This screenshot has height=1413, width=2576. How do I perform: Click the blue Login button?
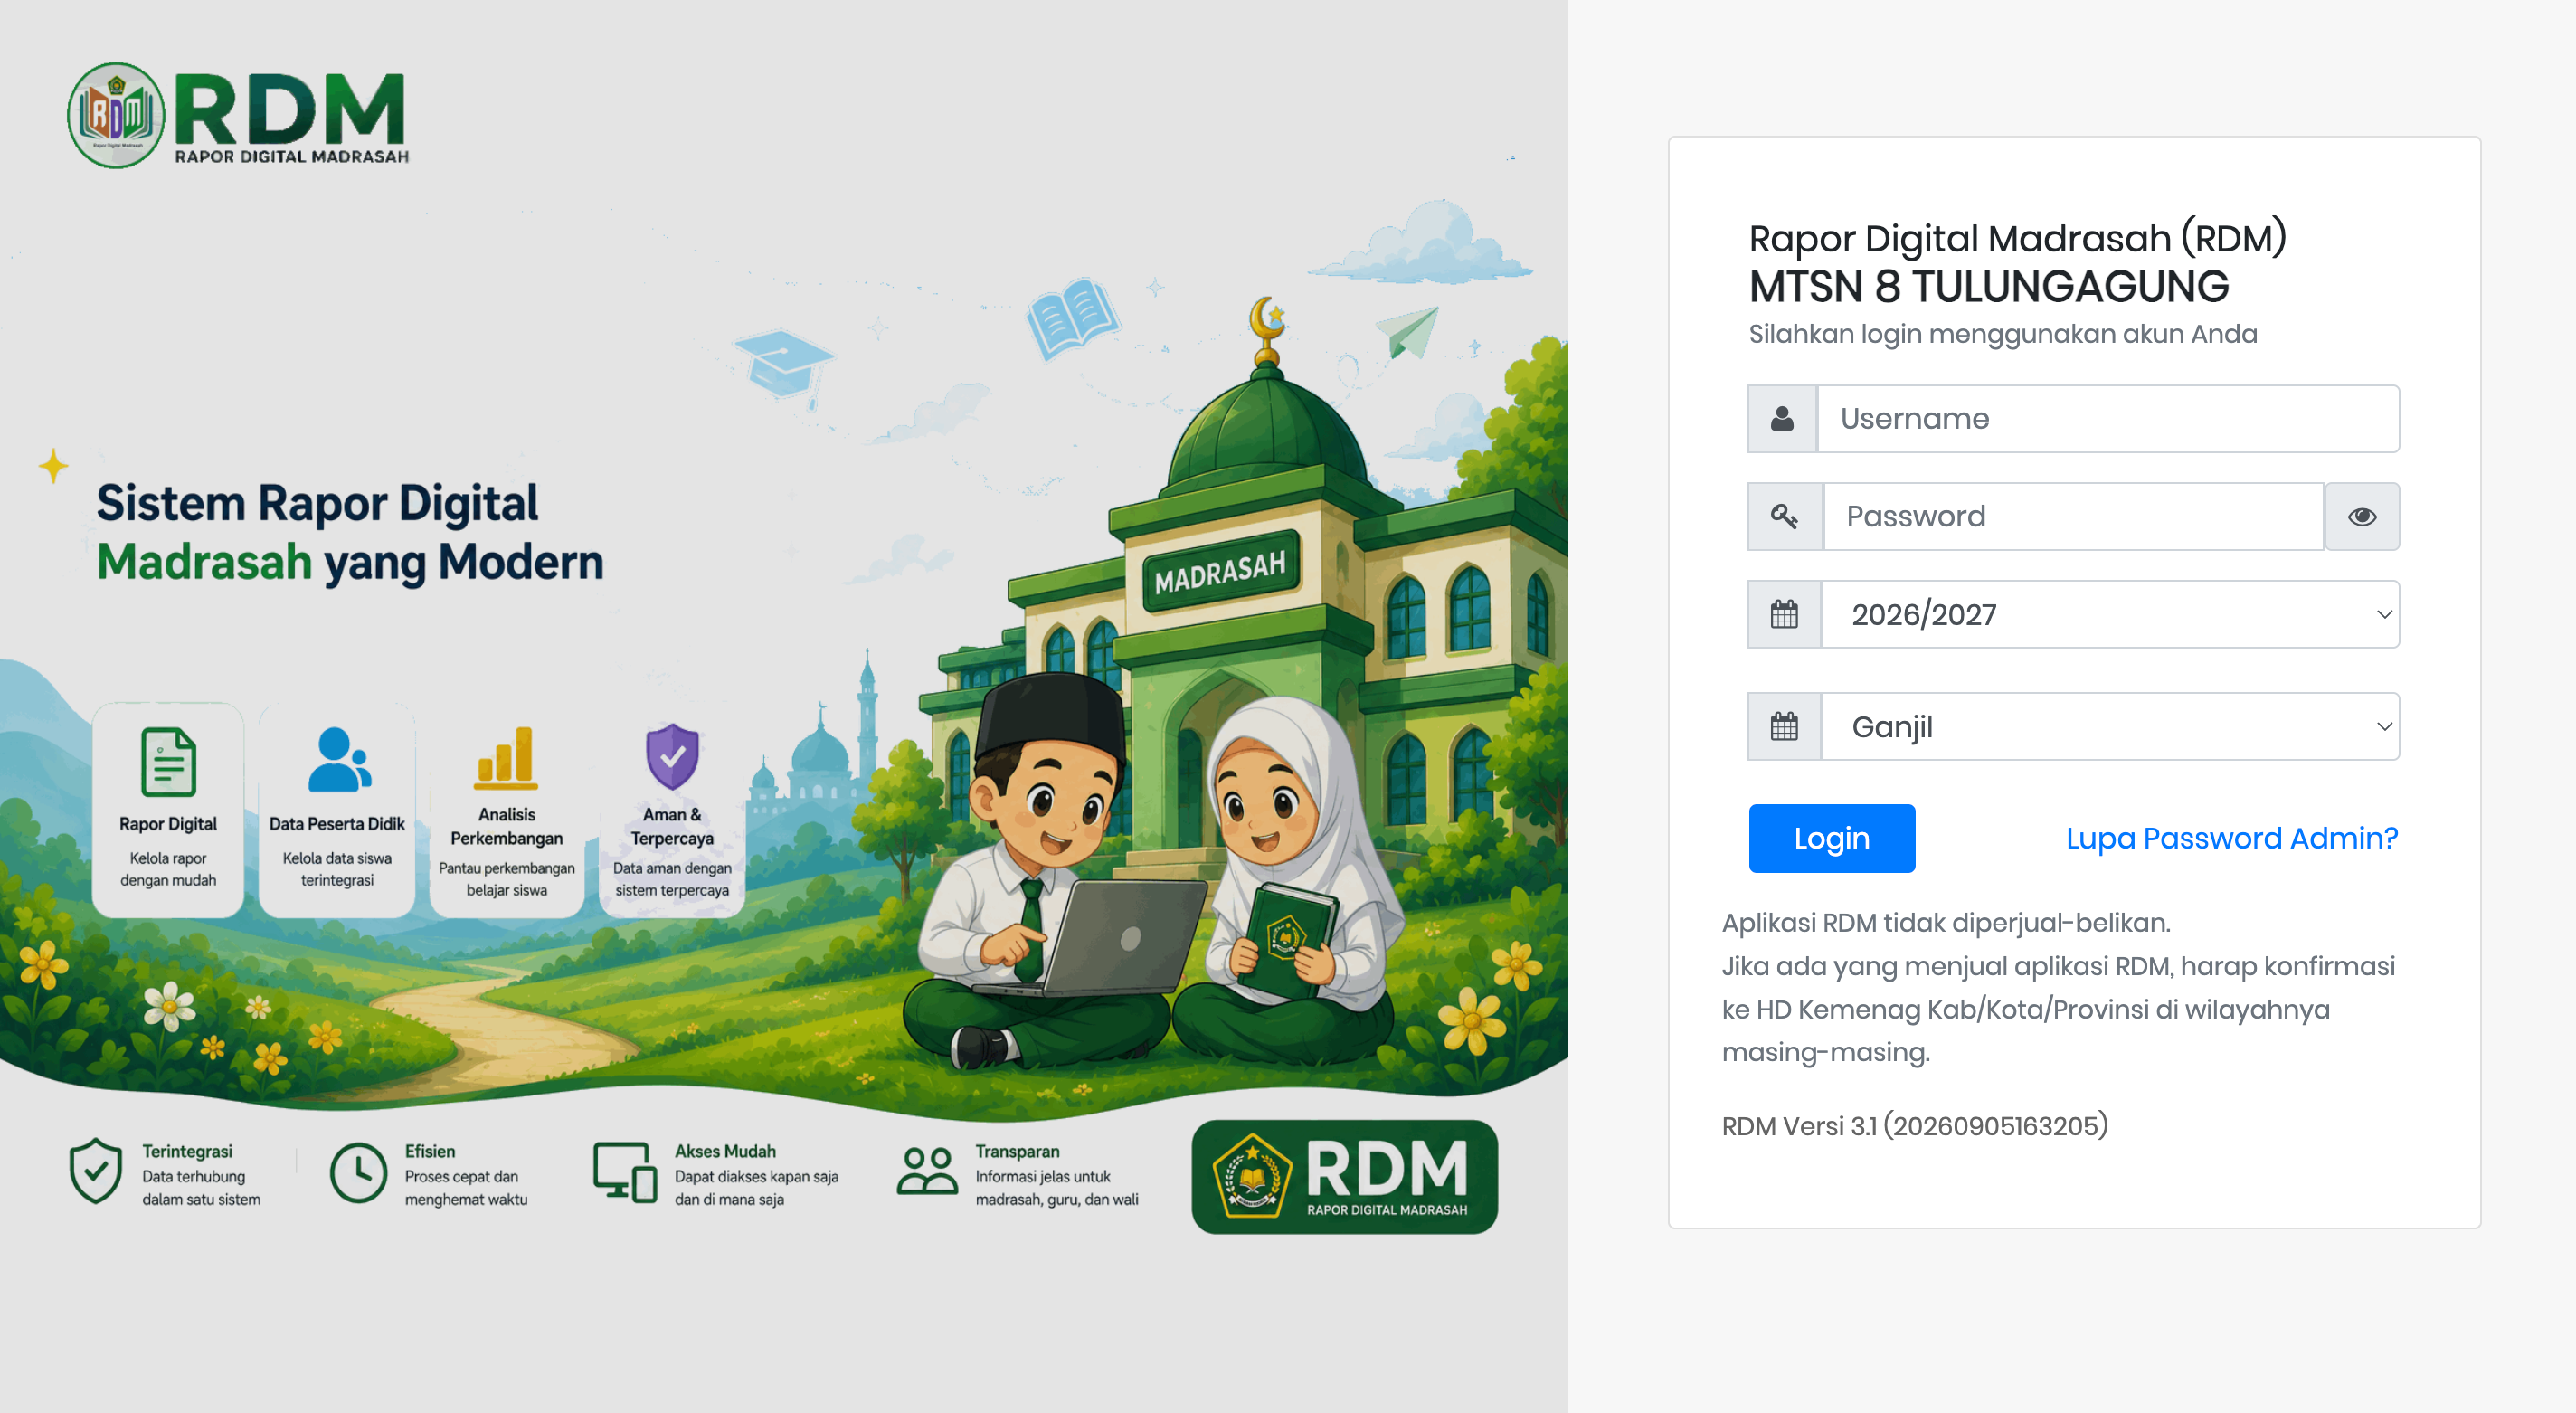[x=1831, y=838]
